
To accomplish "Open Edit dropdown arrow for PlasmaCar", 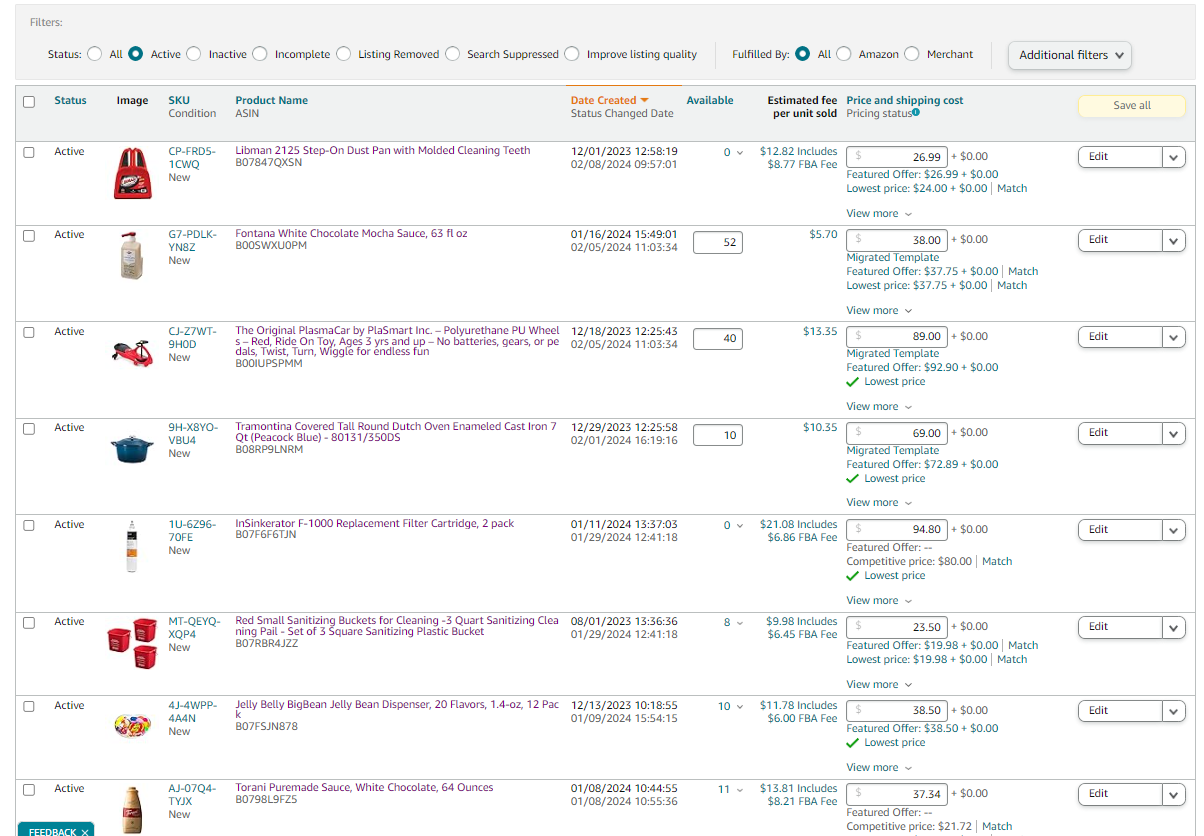I will pos(1174,337).
